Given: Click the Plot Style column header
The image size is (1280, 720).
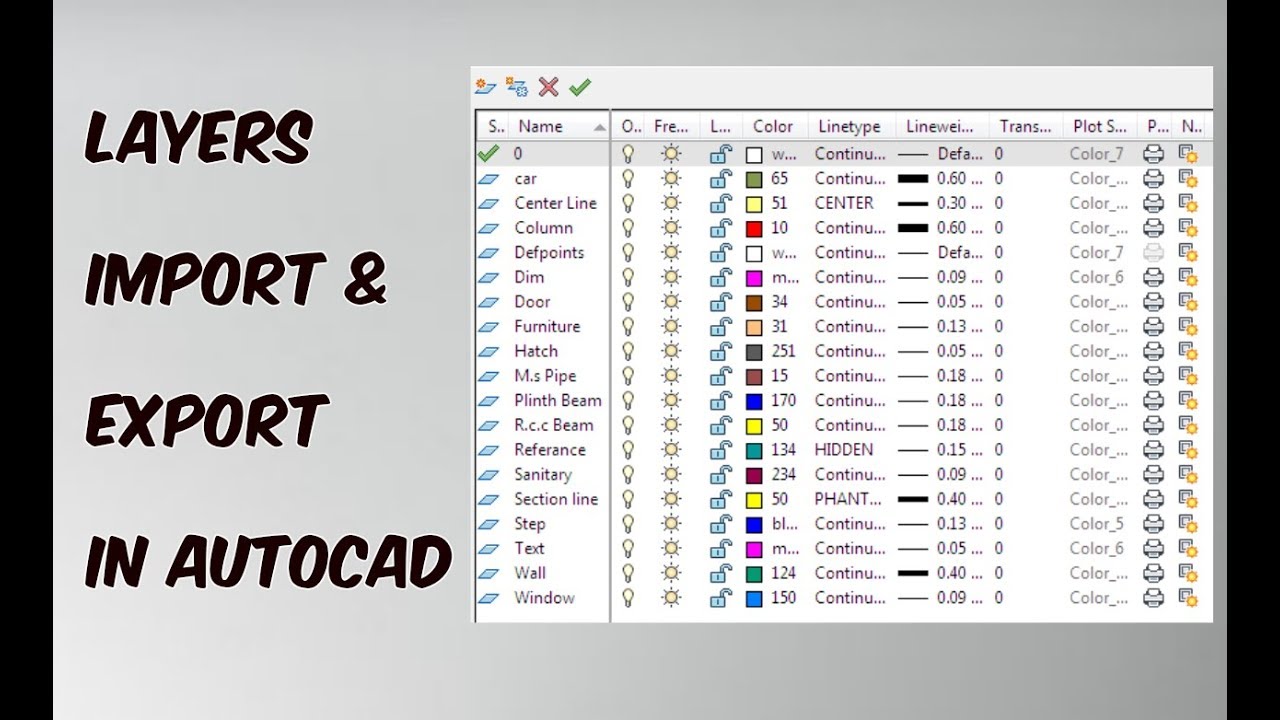Looking at the screenshot, I should 1100,126.
